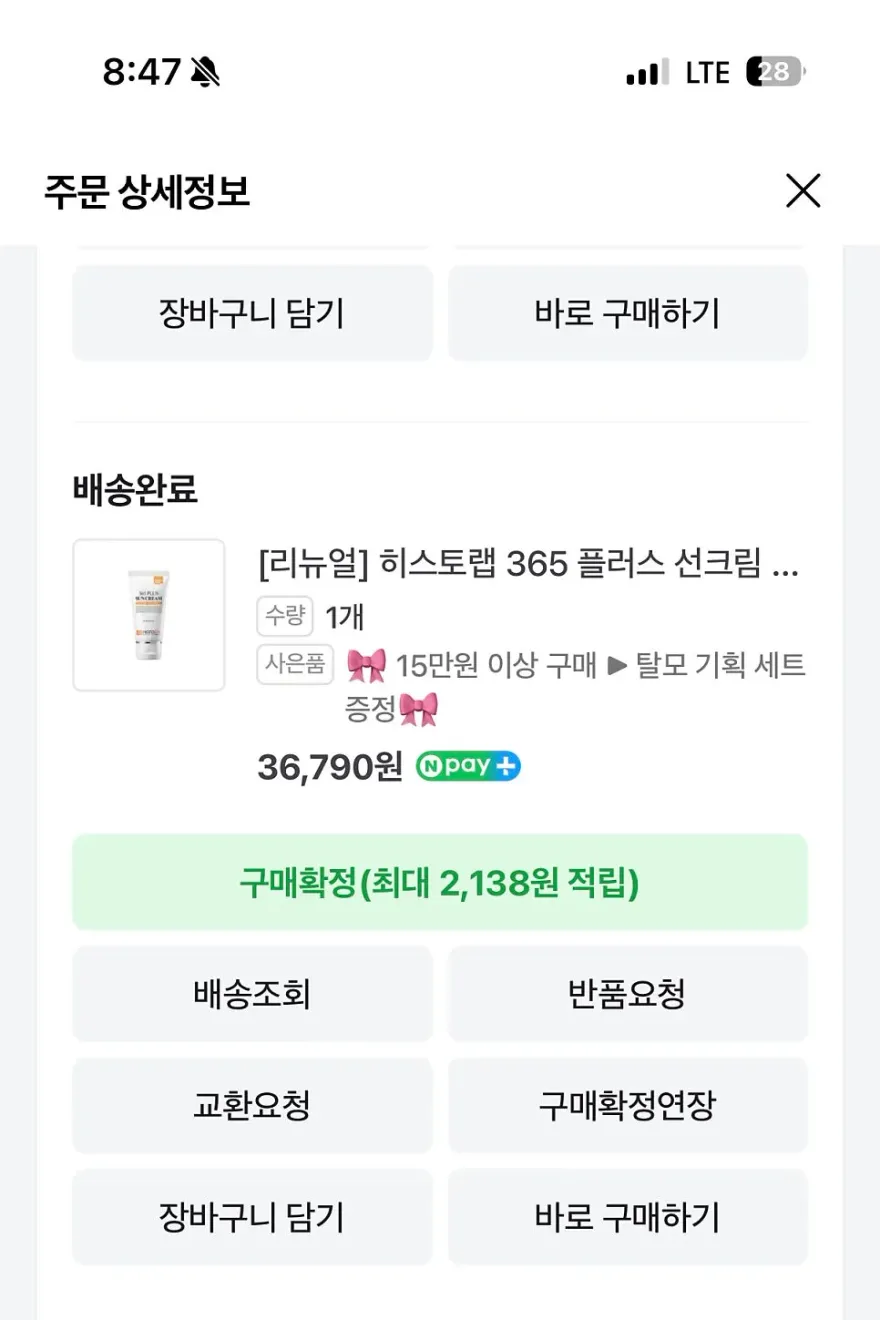Tap the silenced bell icon in status bar
This screenshot has height=1320, width=880.
point(205,72)
